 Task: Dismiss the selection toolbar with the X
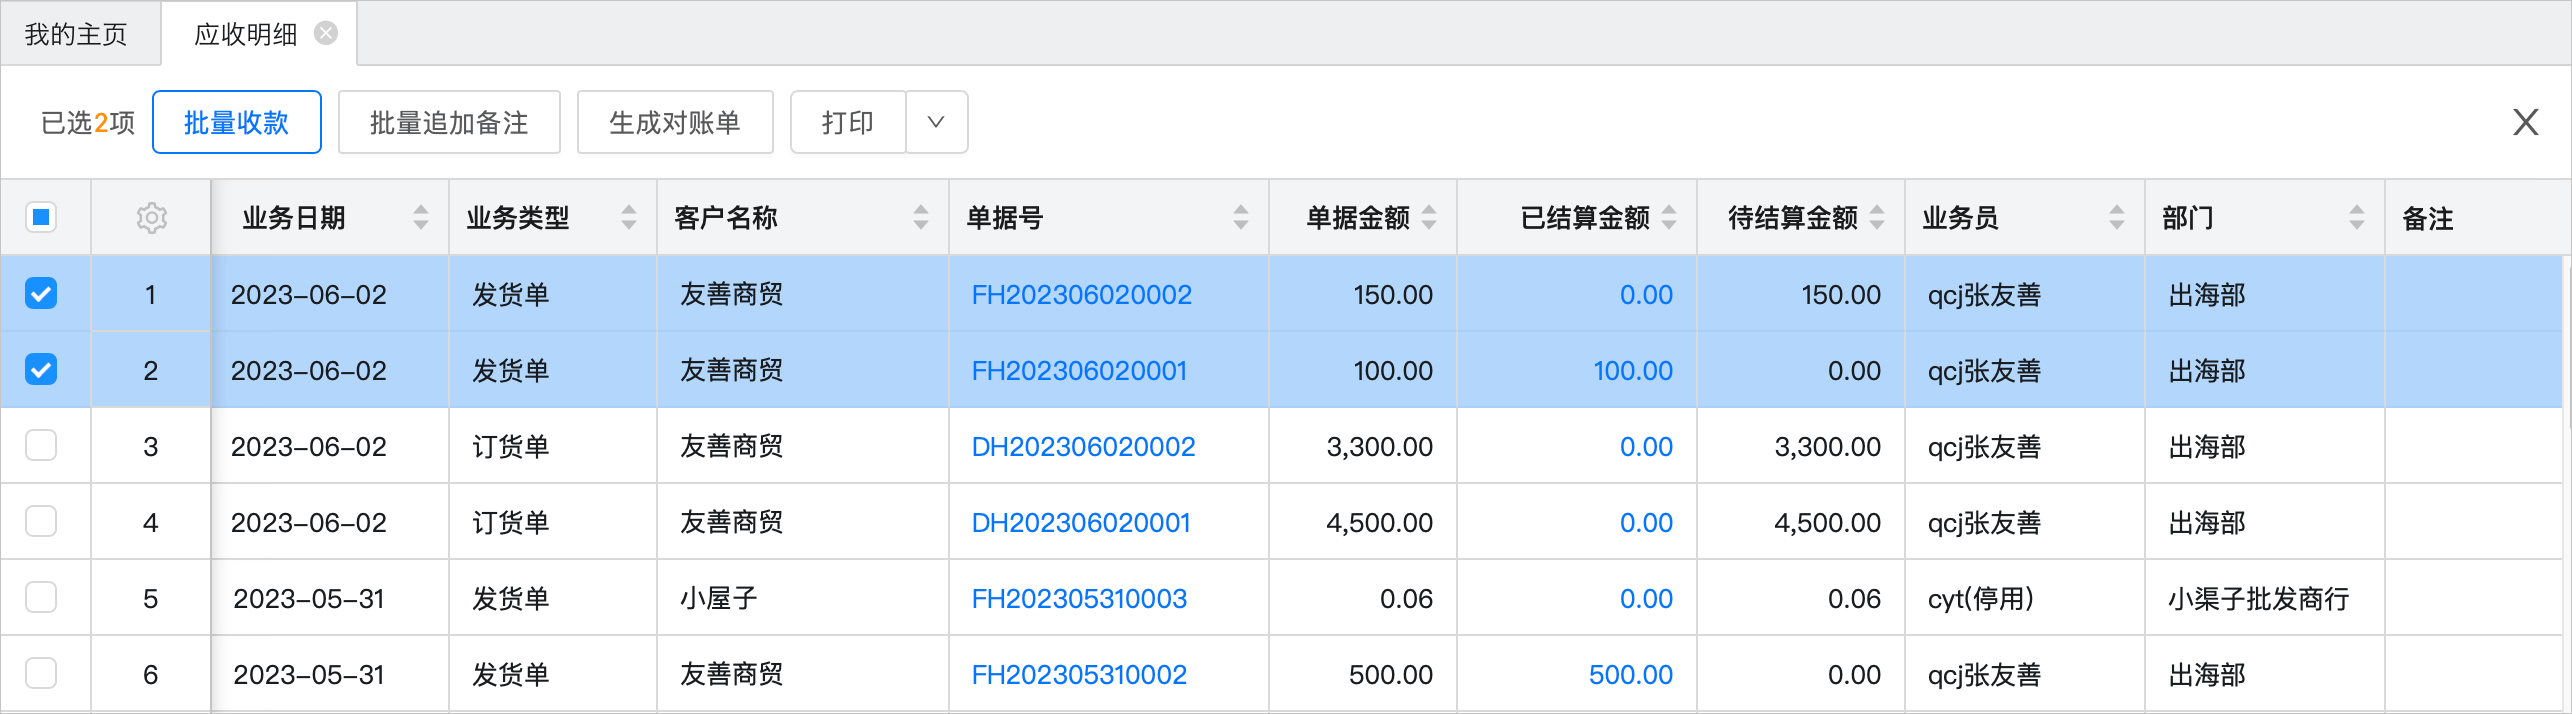pyautogui.click(x=2525, y=122)
